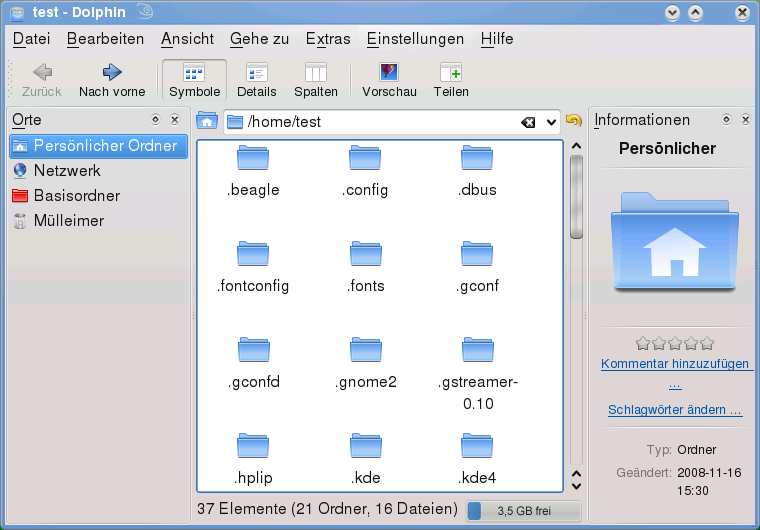Click scrollbar up arrow above the bottom down arrow

(576, 474)
